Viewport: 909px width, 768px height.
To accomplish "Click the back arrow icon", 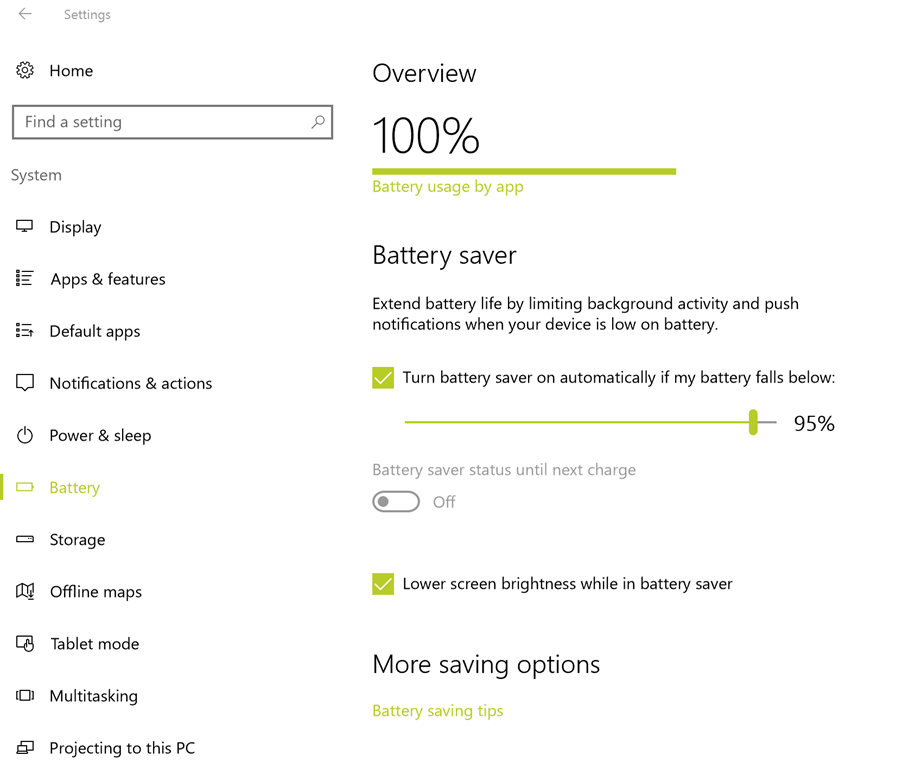I will pyautogui.click(x=25, y=14).
